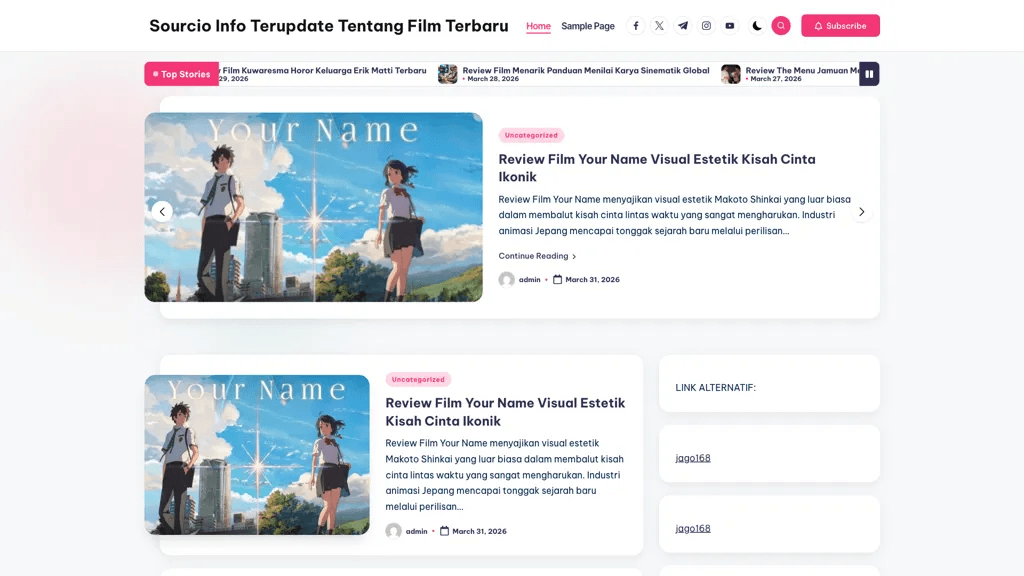Click admin author name in slider

(530, 280)
